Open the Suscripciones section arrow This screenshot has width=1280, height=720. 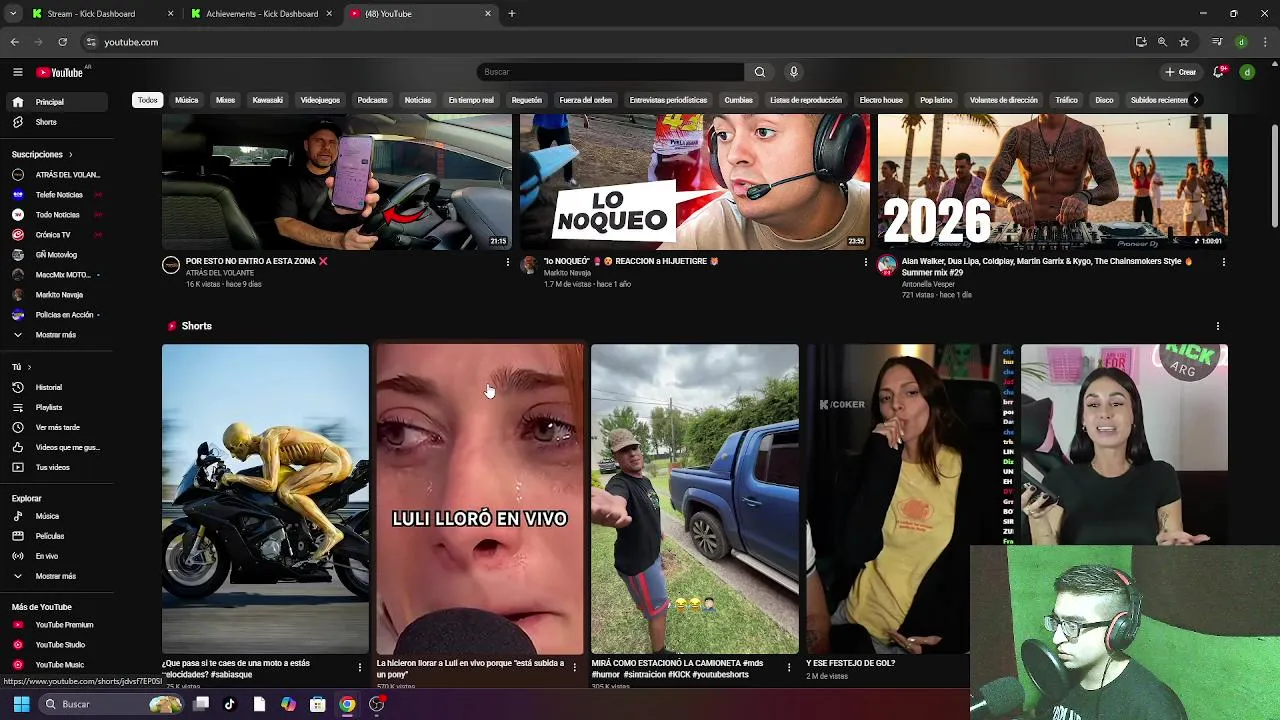point(70,155)
